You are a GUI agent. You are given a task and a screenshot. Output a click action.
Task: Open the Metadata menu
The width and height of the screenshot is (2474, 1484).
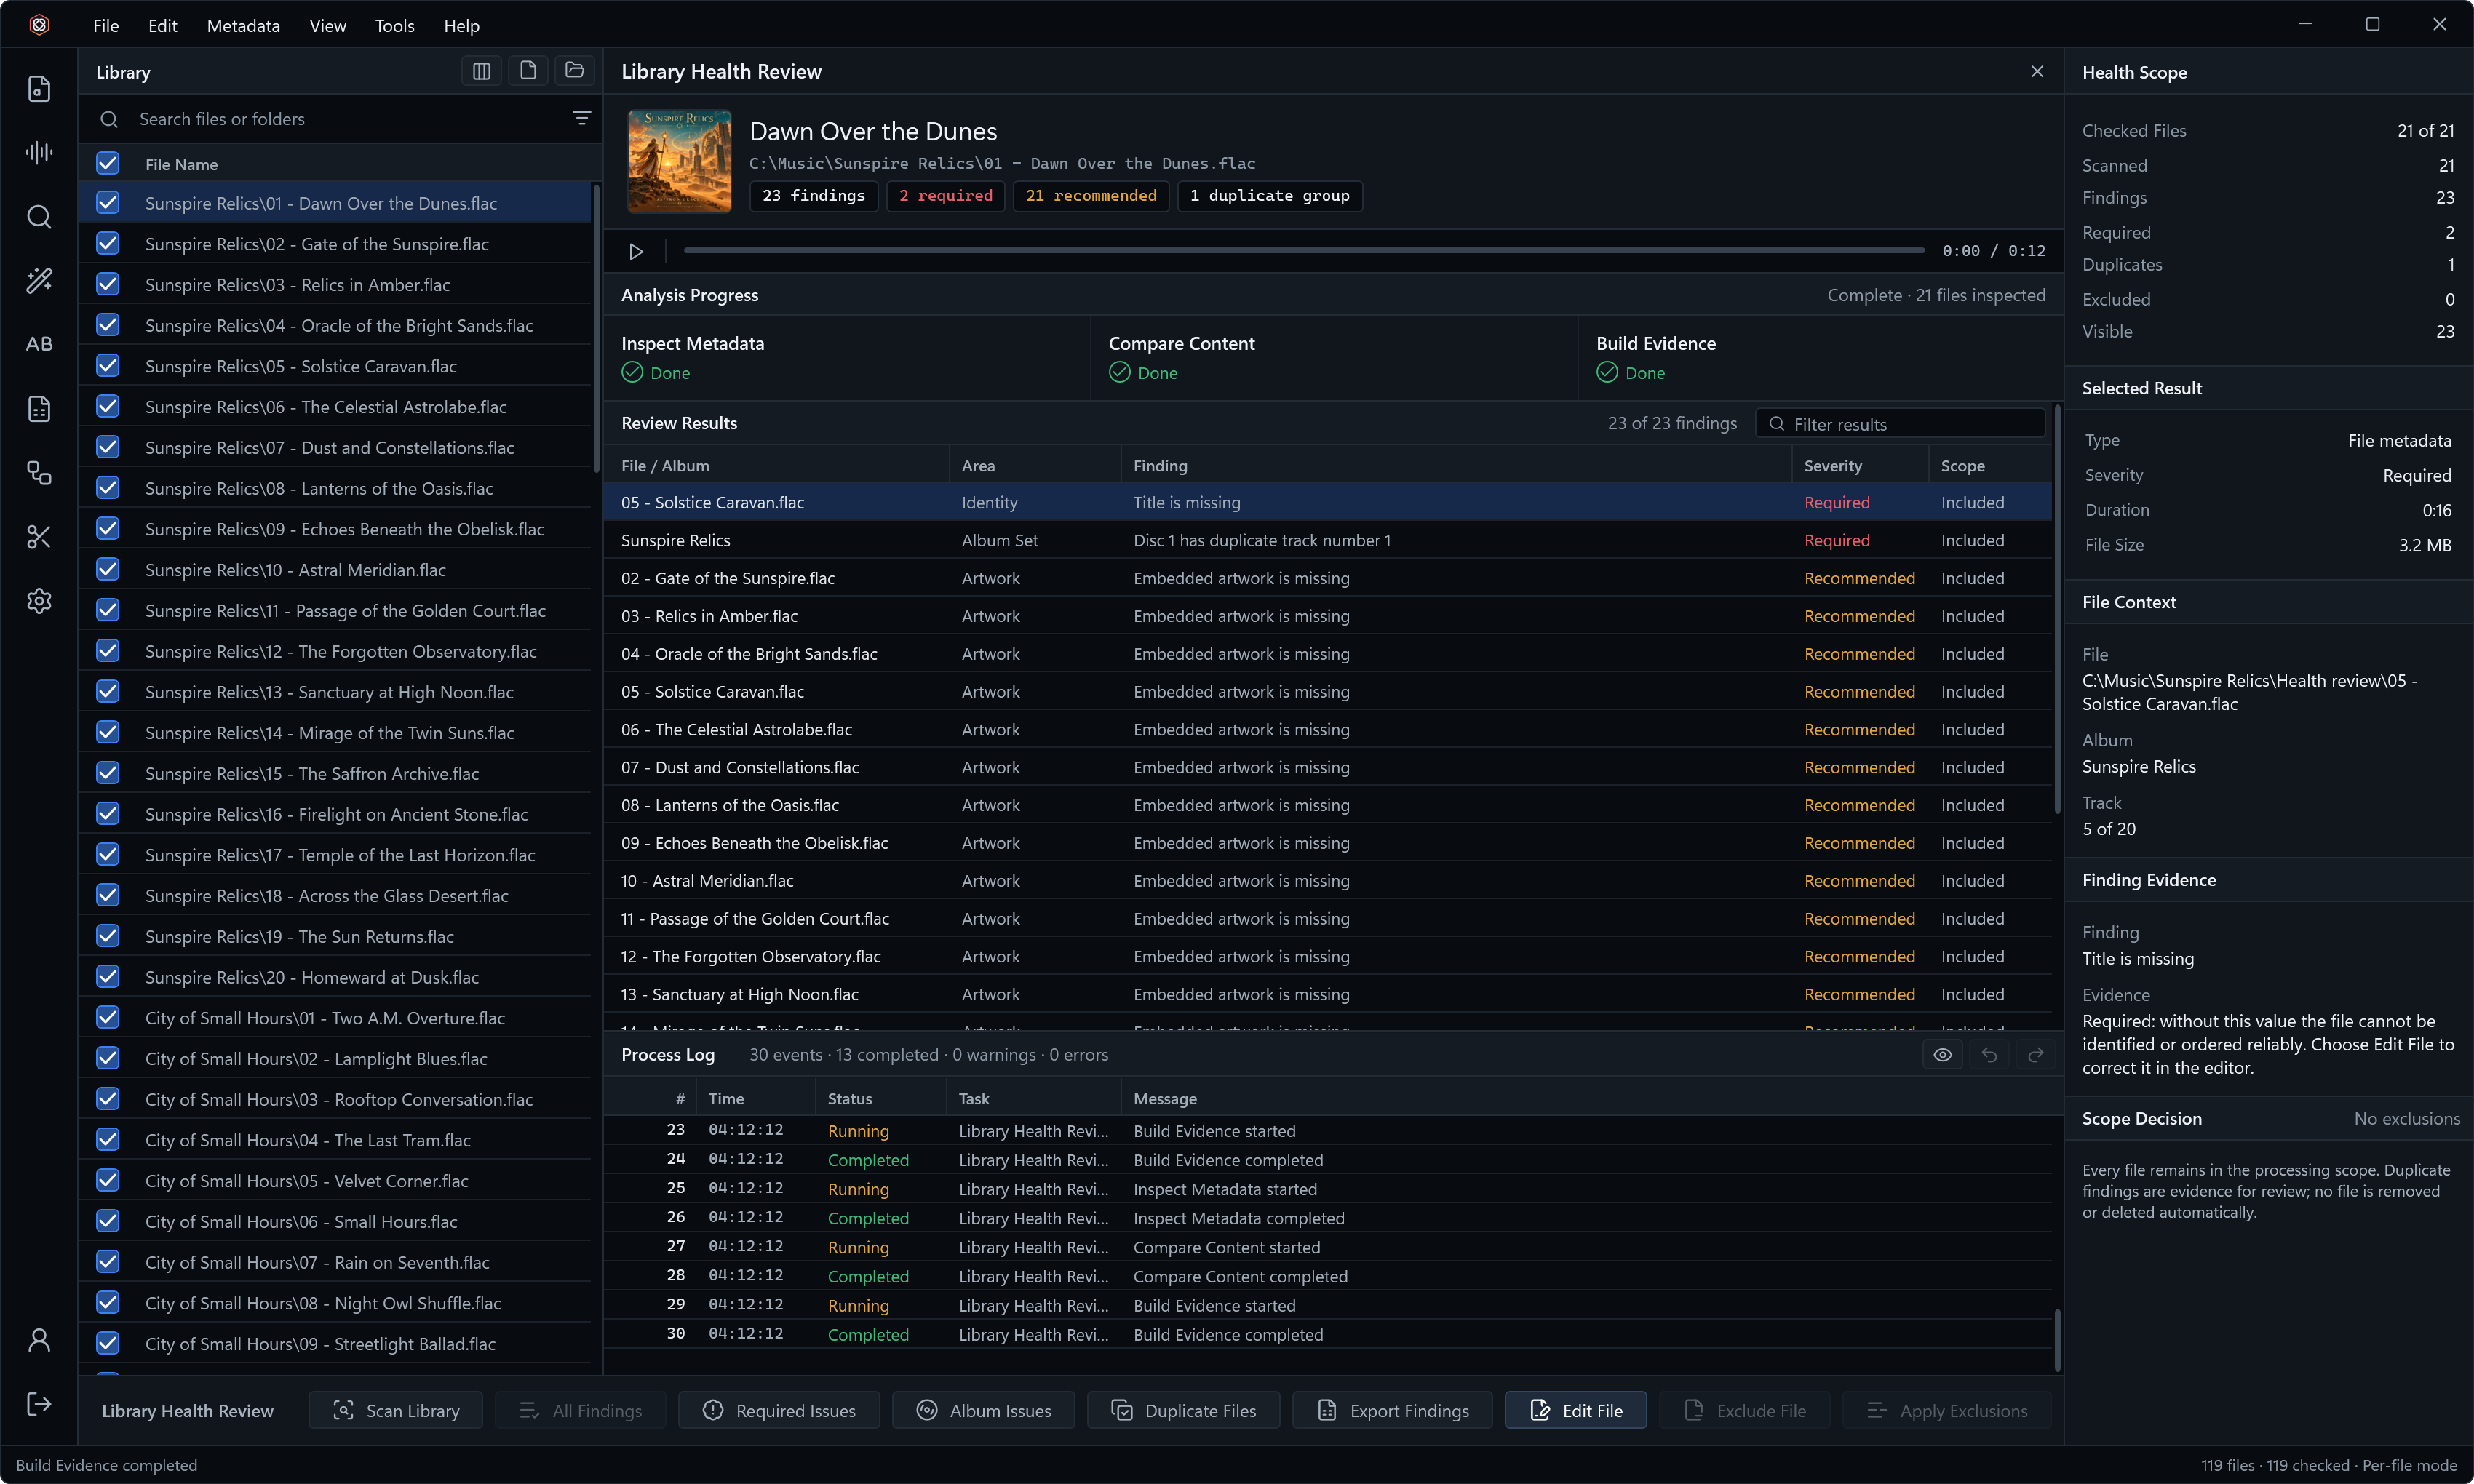tap(243, 25)
